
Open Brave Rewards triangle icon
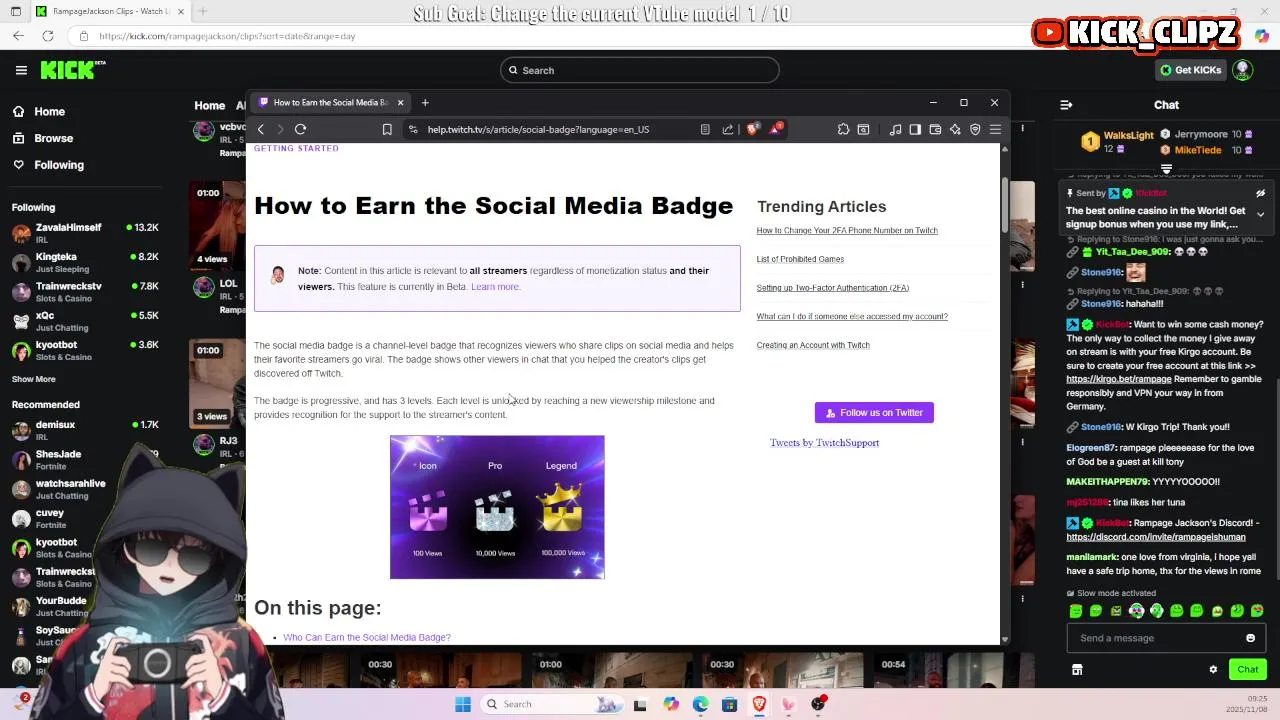tap(776, 129)
